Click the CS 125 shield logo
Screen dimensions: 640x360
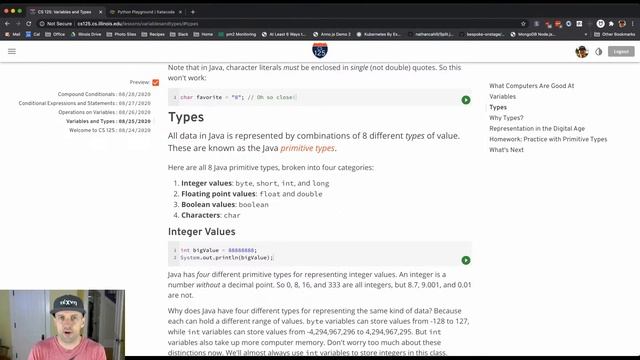pyautogui.click(x=320, y=51)
